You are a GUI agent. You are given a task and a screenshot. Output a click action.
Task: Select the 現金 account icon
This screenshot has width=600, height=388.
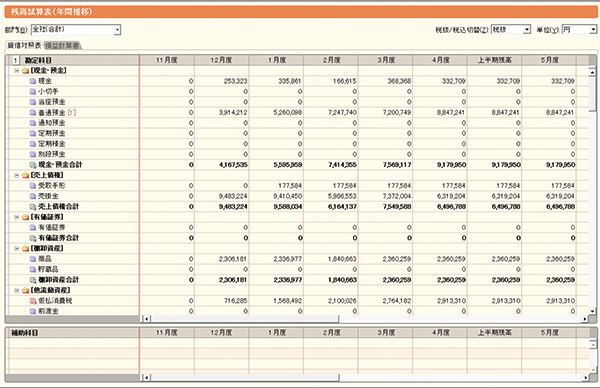(33, 81)
